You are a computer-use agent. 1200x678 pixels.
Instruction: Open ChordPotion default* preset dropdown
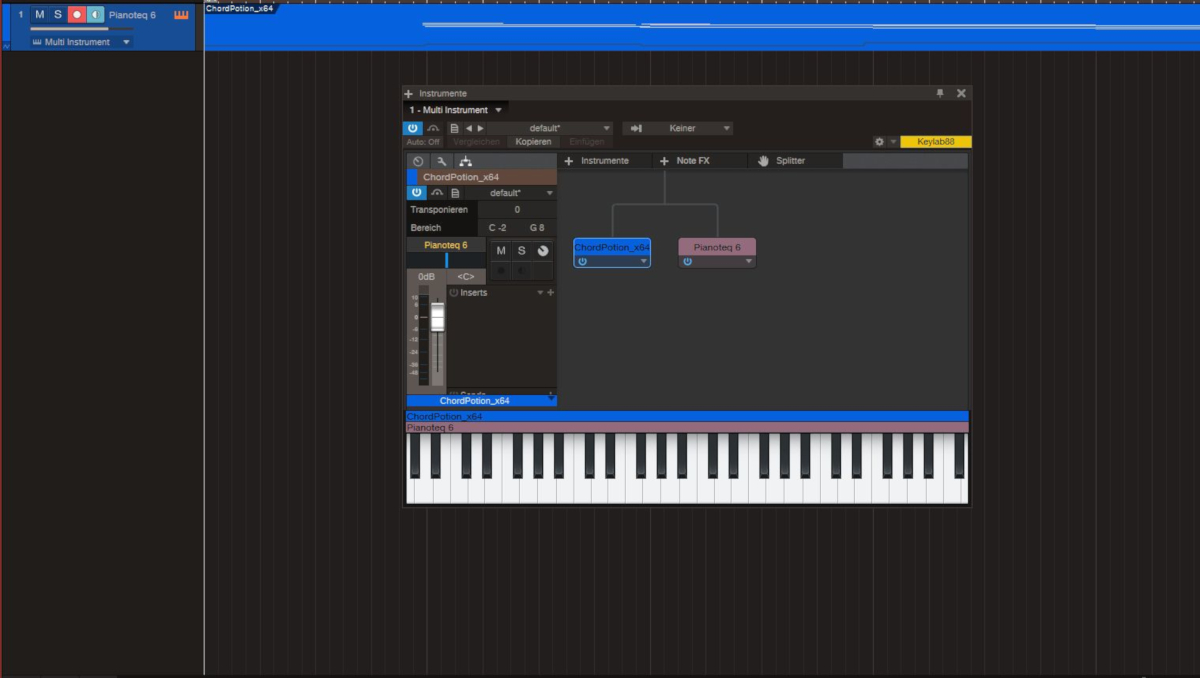click(509, 192)
